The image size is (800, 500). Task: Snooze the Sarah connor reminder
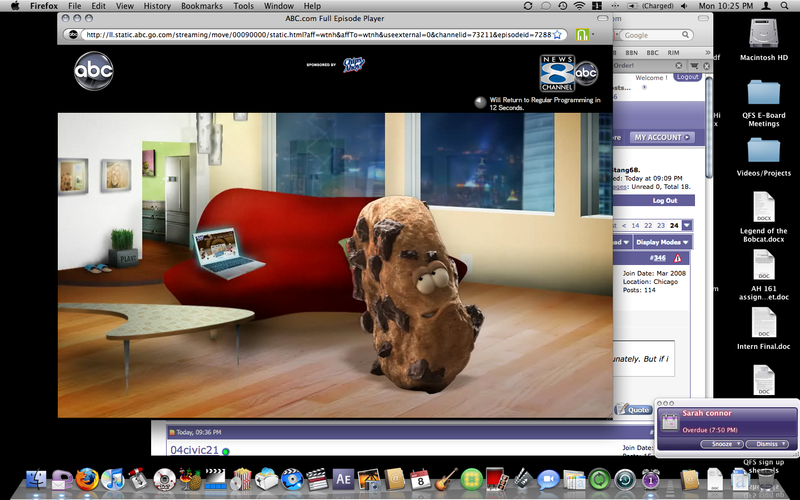[721, 444]
